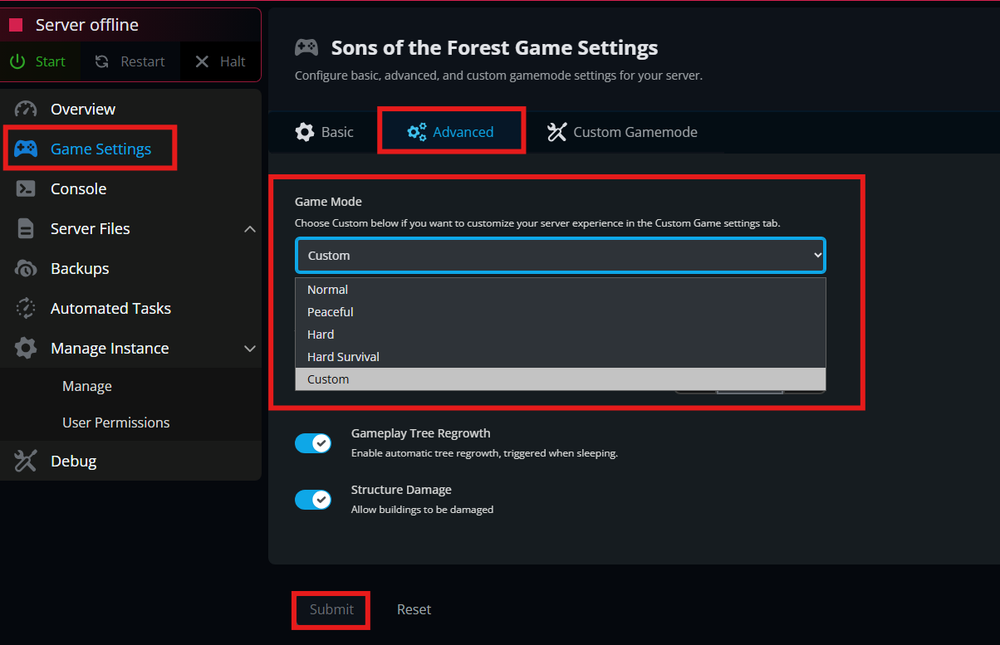Click the Server Files document icon
The width and height of the screenshot is (1000, 645).
click(23, 228)
